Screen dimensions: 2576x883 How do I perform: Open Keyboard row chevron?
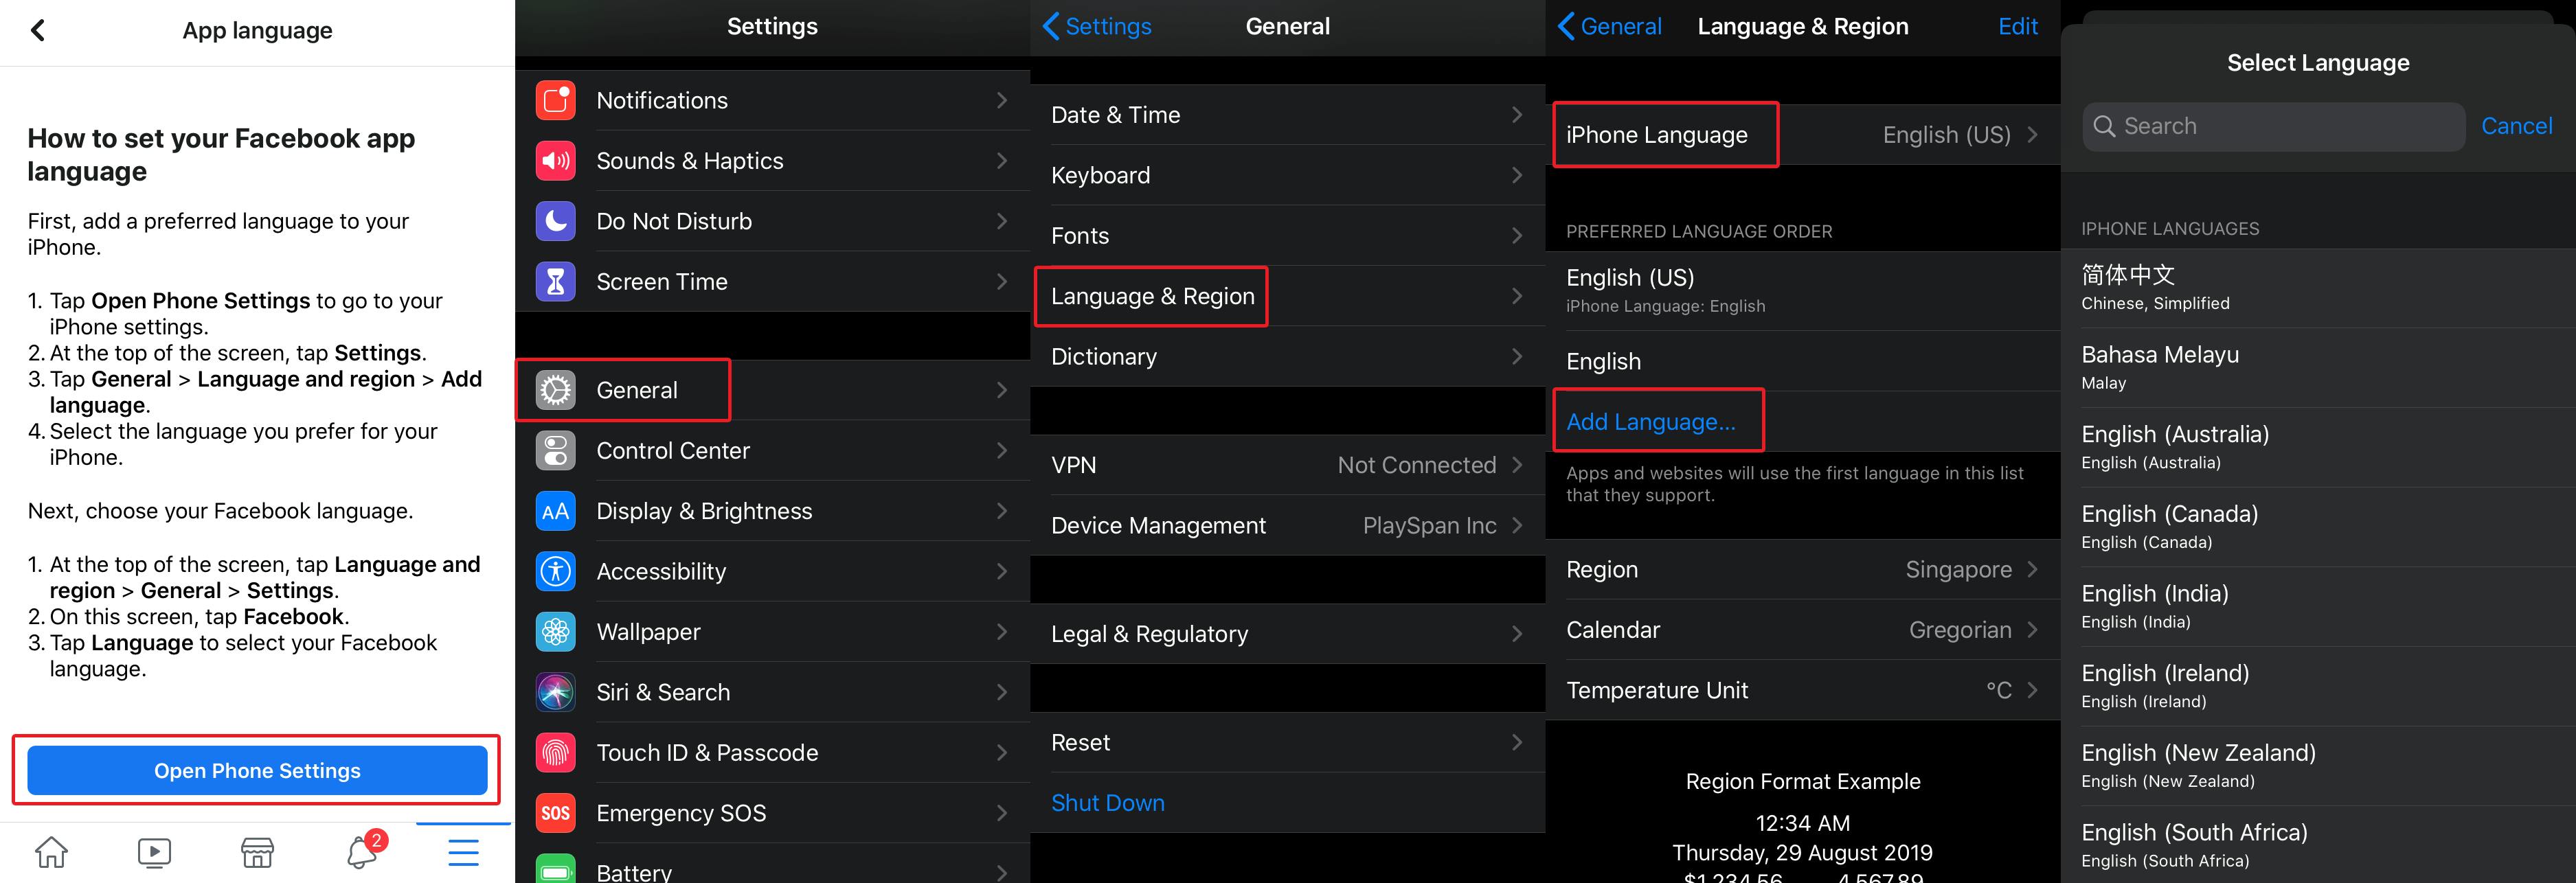(x=1517, y=175)
